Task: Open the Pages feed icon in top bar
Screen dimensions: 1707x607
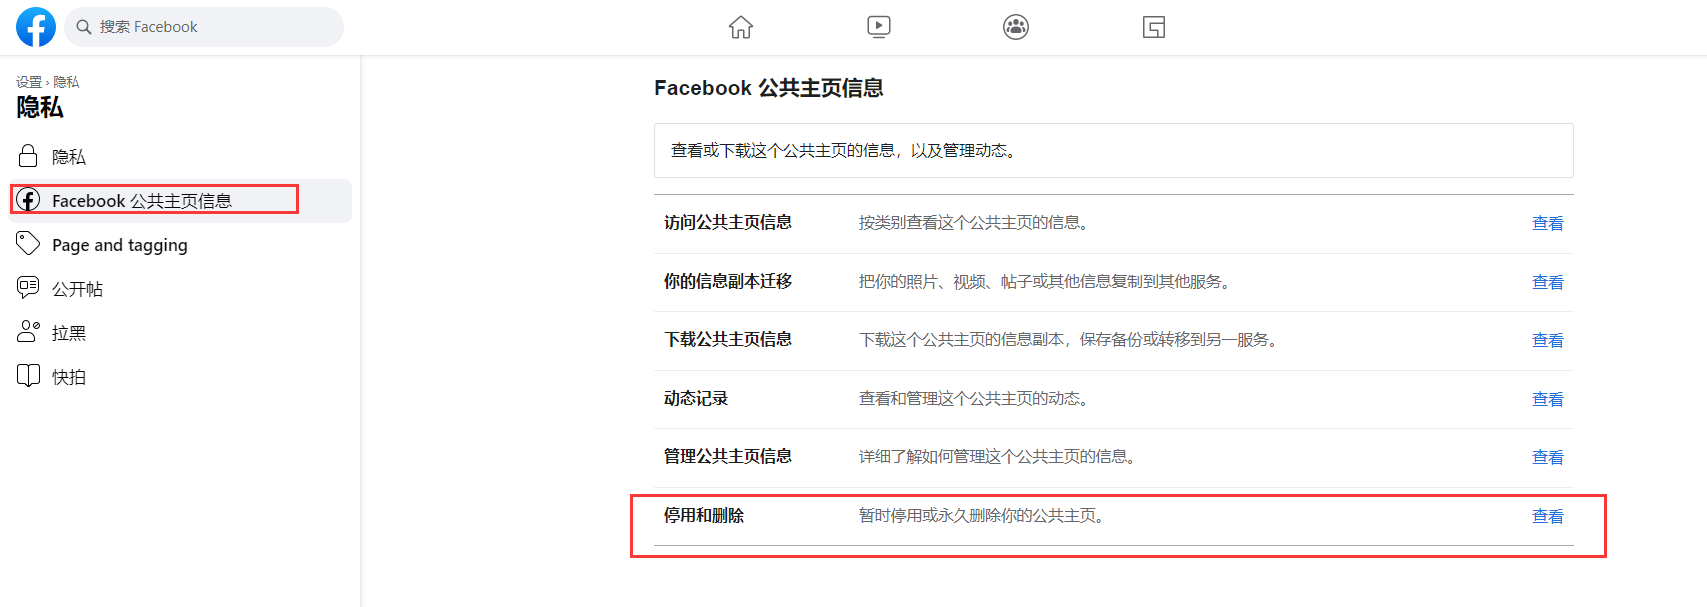Action: (x=1154, y=27)
